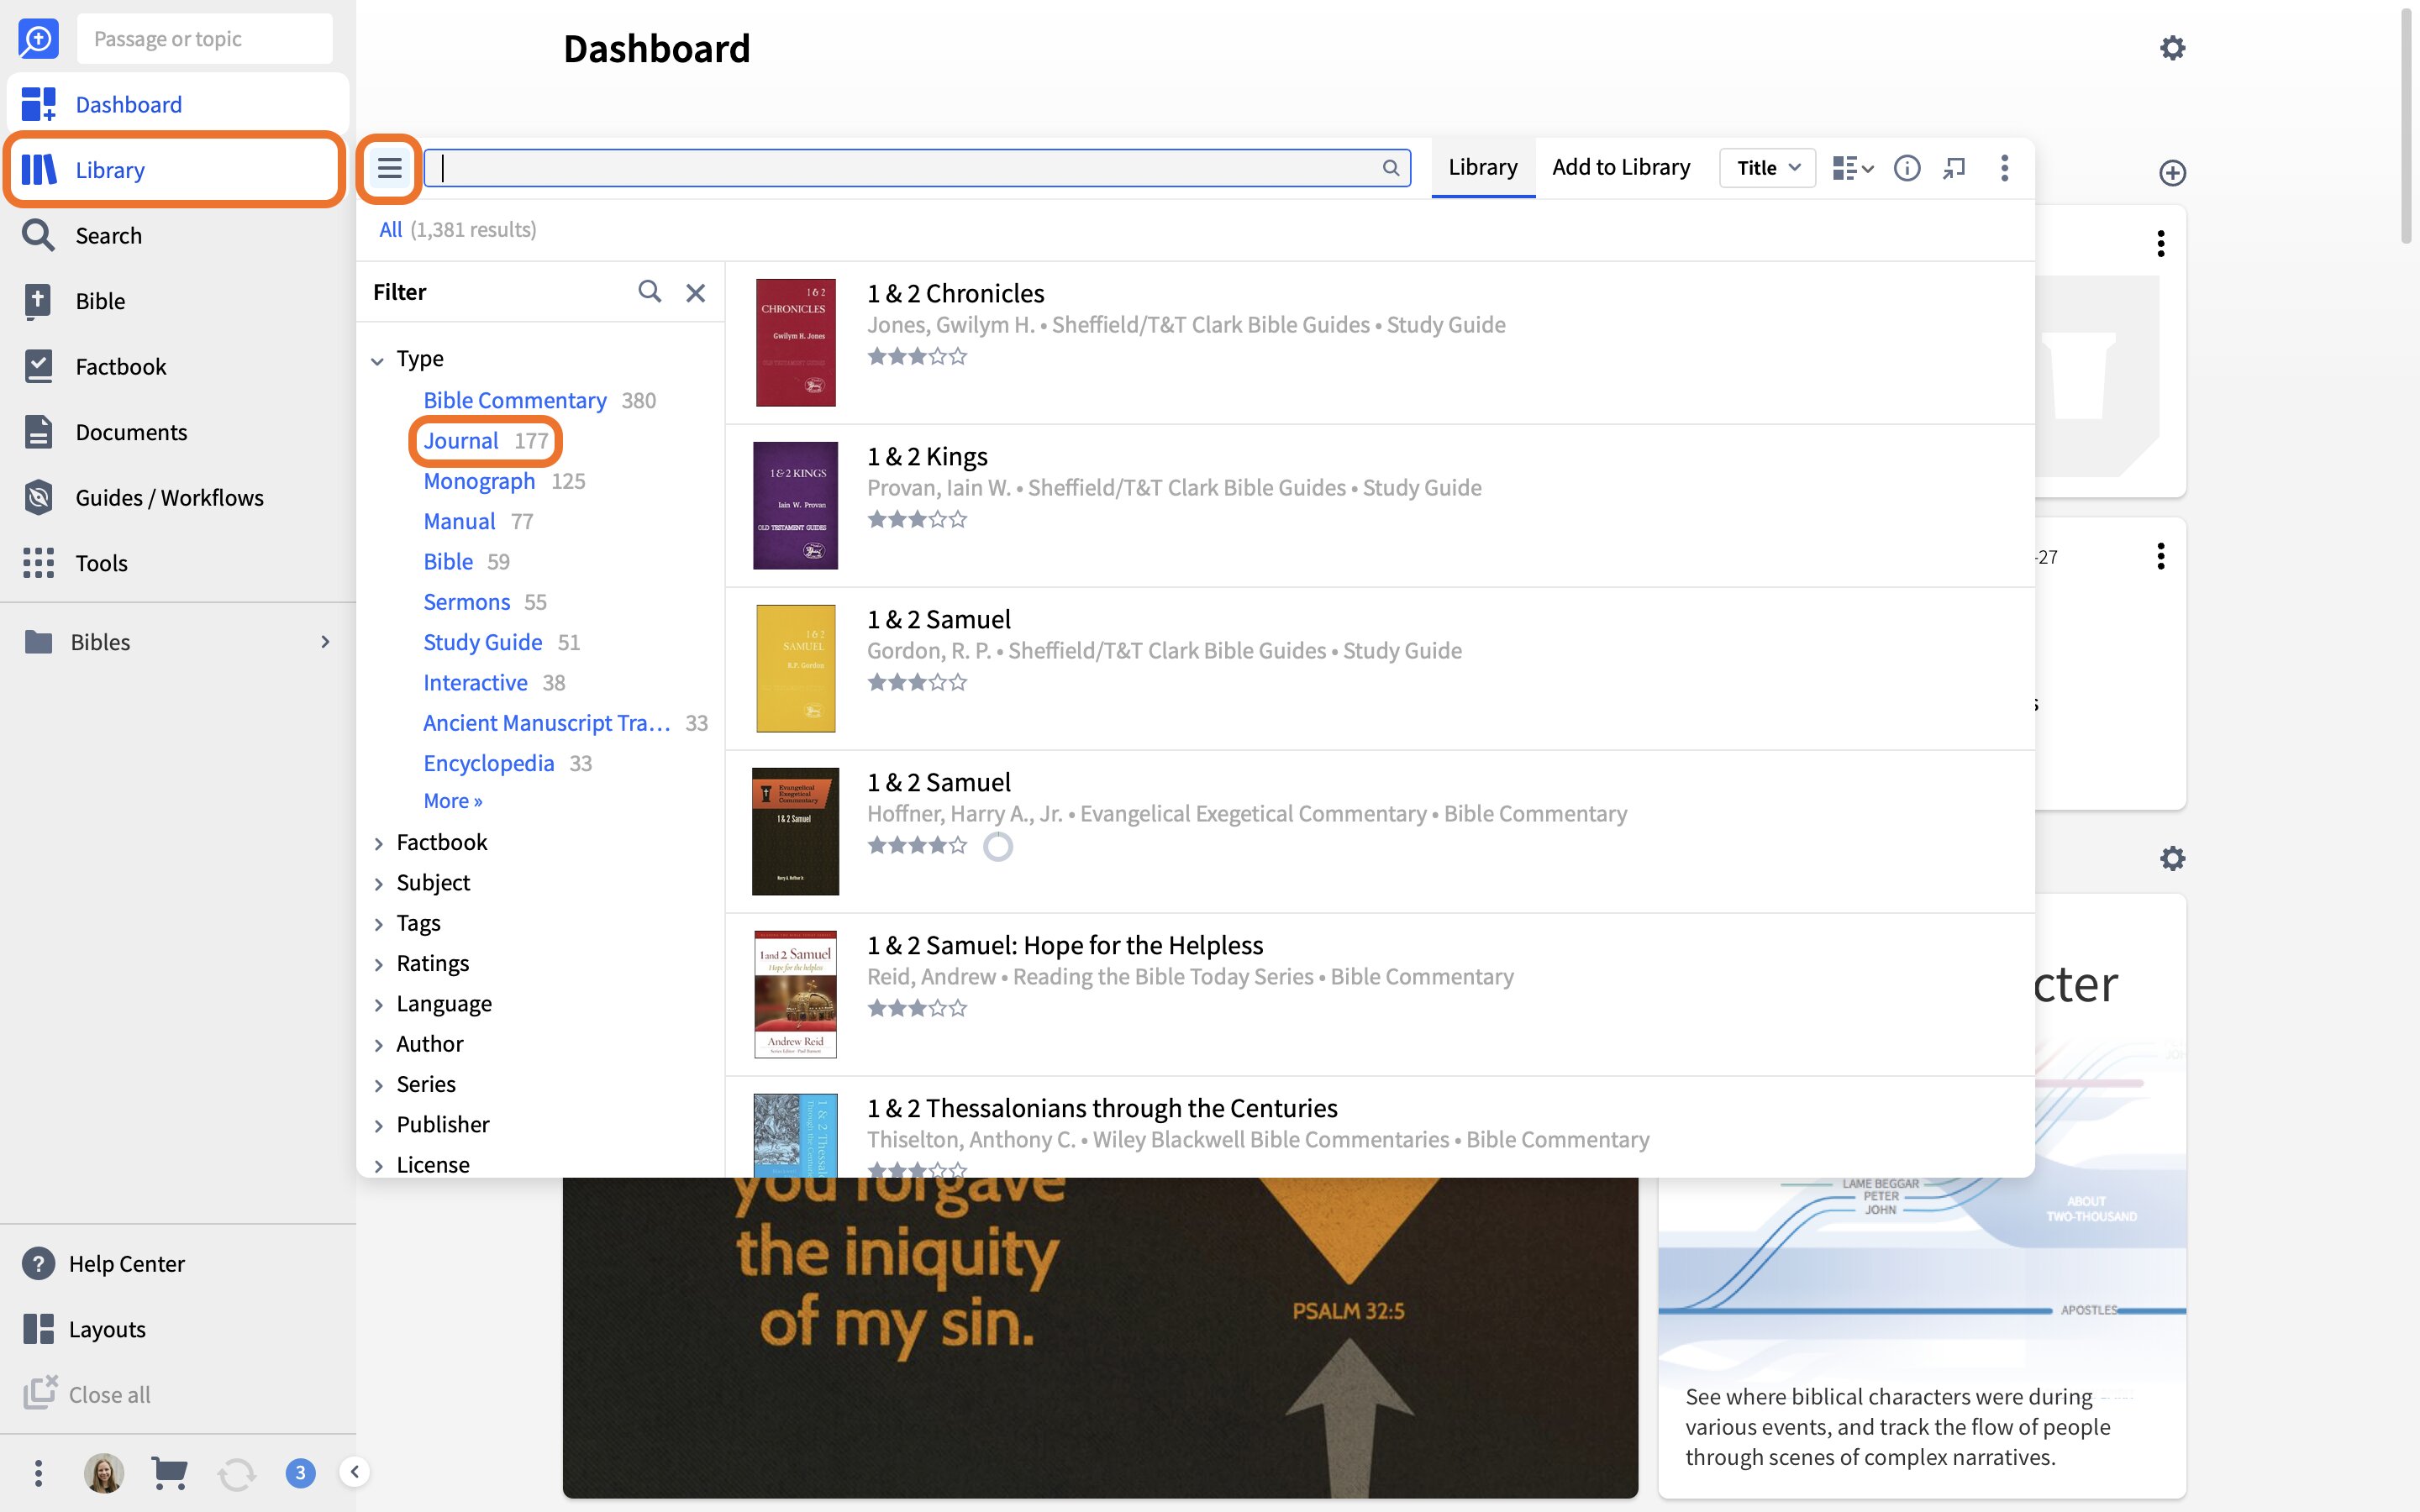Open the Bible sidebar item
2420x1512 pixels.
coord(177,301)
